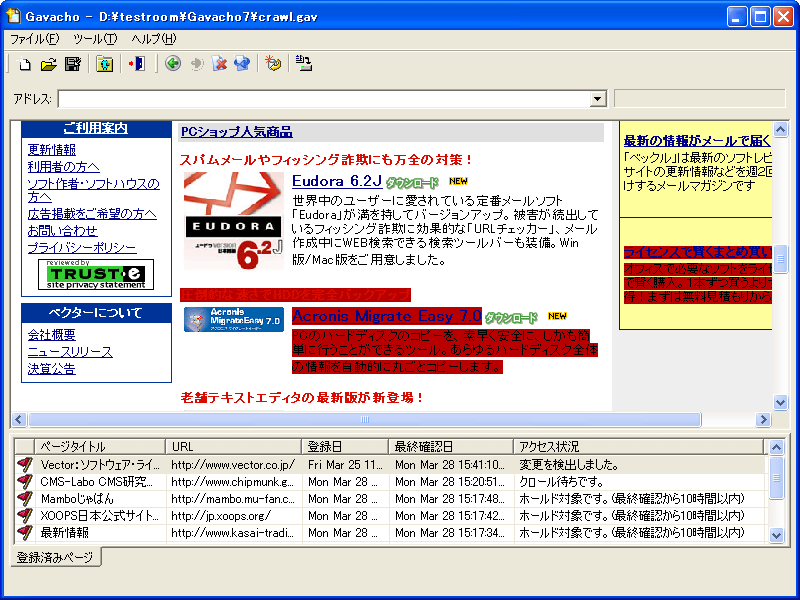Click inside the アドレス address field
The width and height of the screenshot is (800, 600).
pyautogui.click(x=324, y=99)
